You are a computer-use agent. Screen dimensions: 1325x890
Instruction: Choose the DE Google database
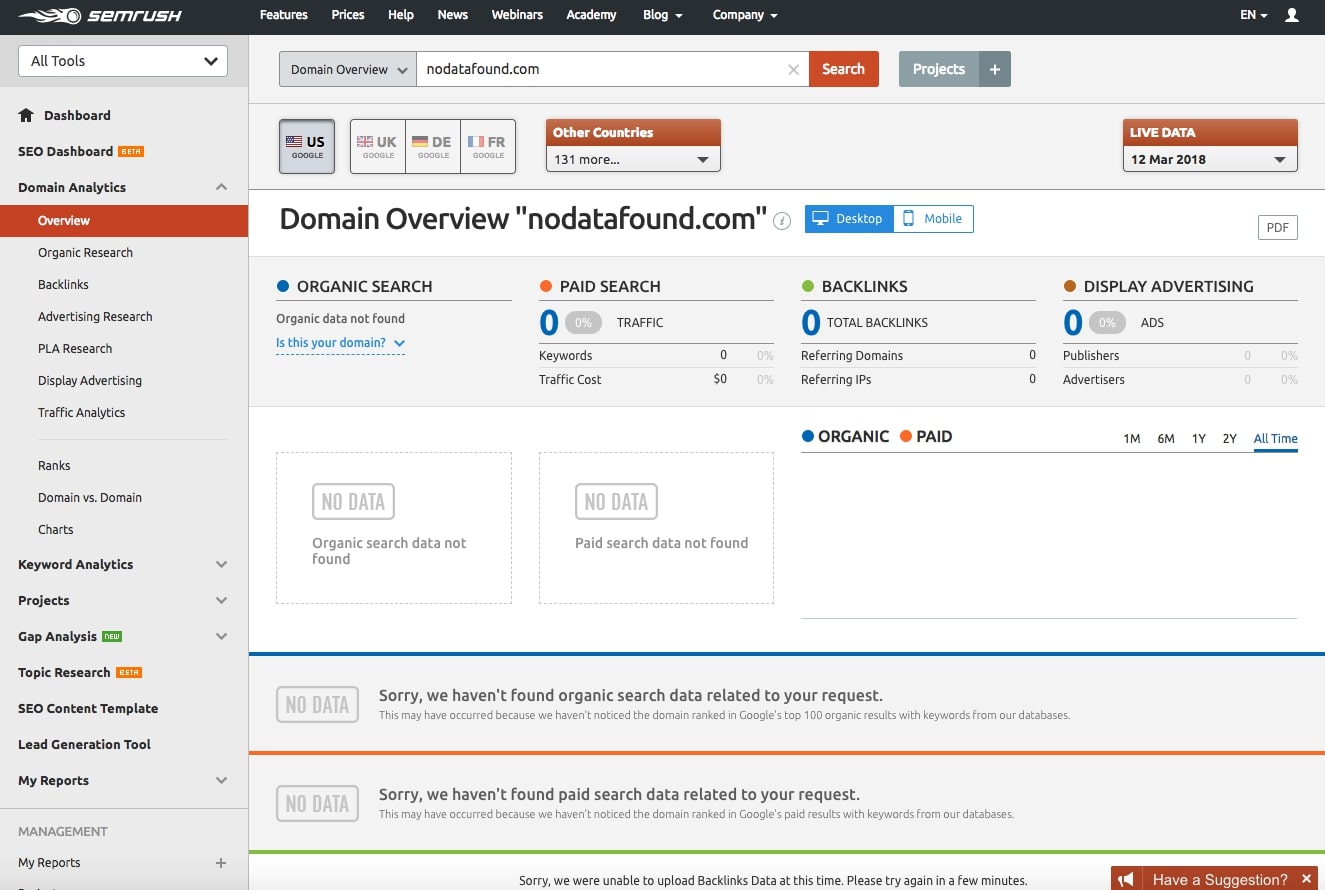pos(433,147)
